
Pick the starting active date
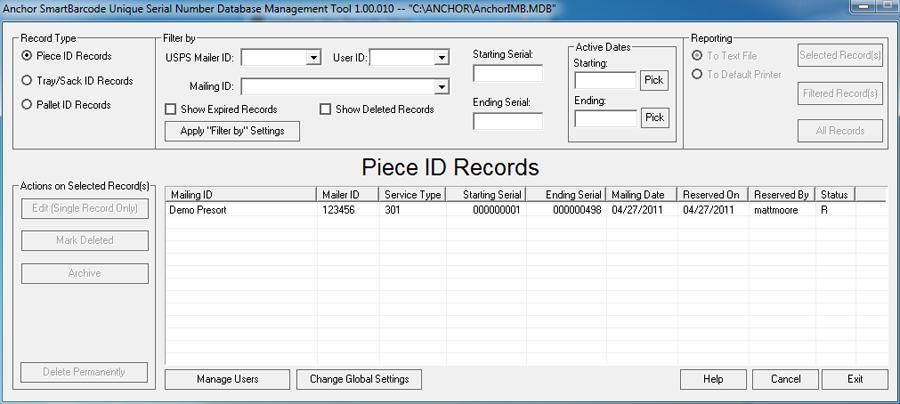click(x=654, y=80)
